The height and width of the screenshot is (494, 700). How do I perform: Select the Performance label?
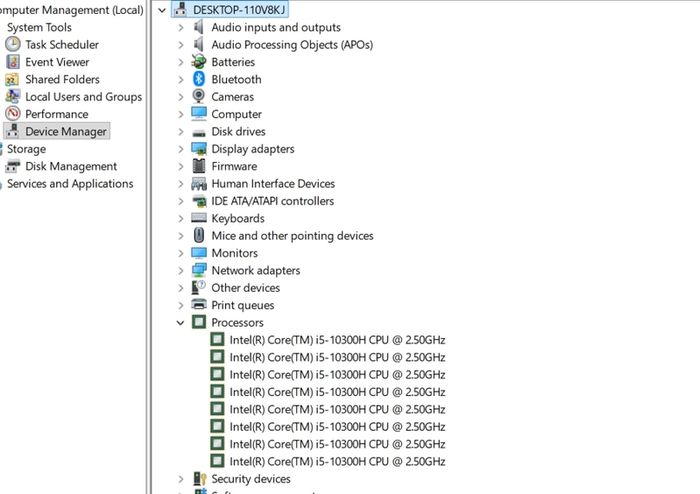[57, 114]
